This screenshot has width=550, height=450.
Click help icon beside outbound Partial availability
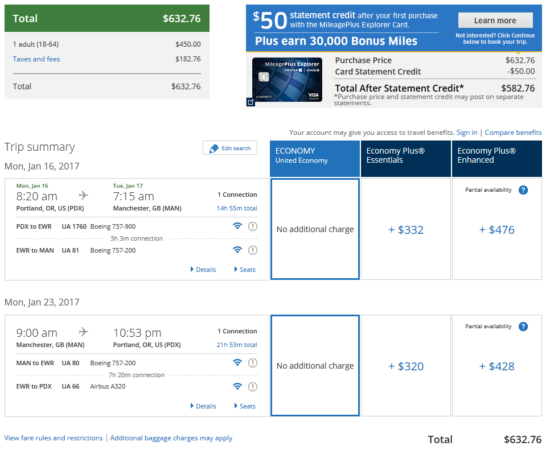pyautogui.click(x=523, y=190)
